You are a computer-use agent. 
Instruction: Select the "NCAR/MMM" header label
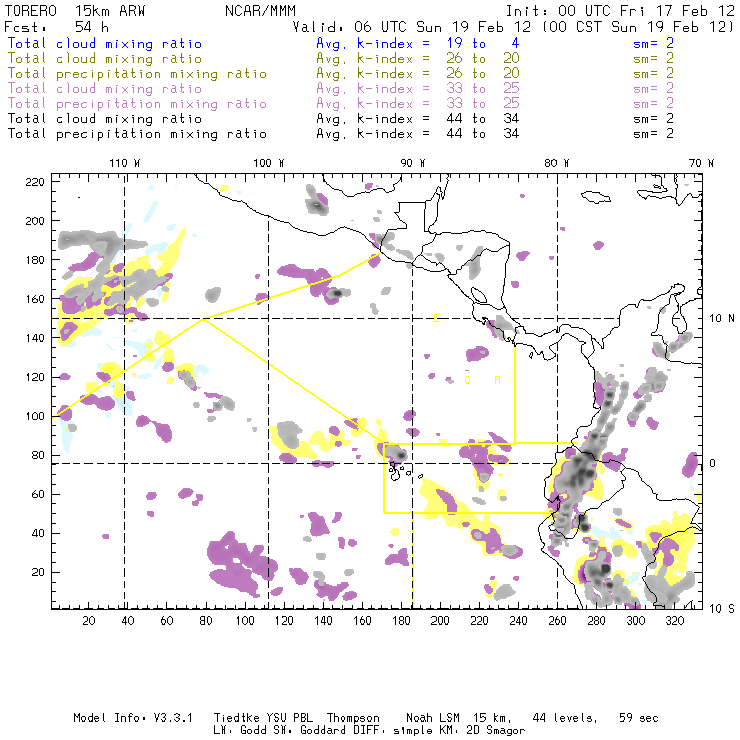pos(261,11)
